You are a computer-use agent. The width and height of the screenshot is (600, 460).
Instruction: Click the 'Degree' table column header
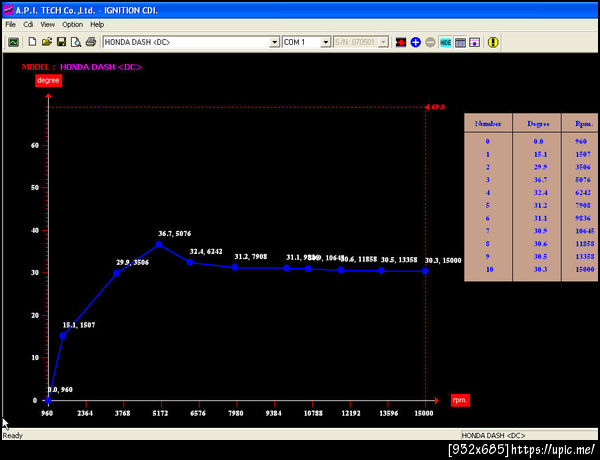tap(538, 124)
